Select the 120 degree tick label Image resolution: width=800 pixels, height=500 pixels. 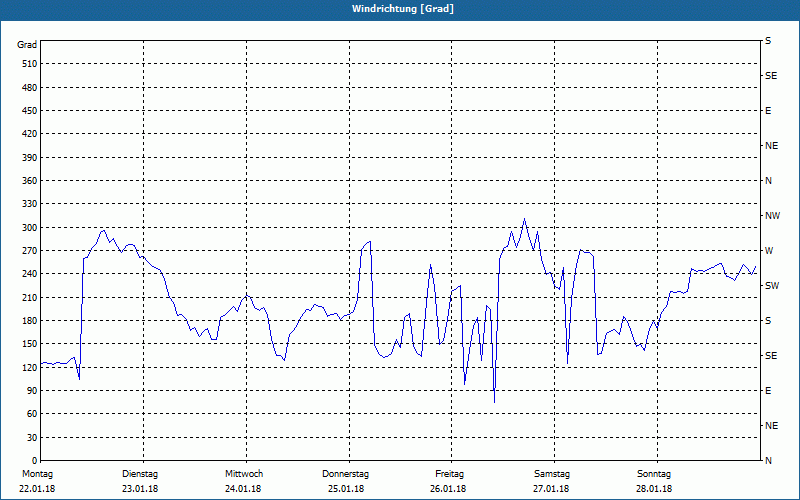30,367
